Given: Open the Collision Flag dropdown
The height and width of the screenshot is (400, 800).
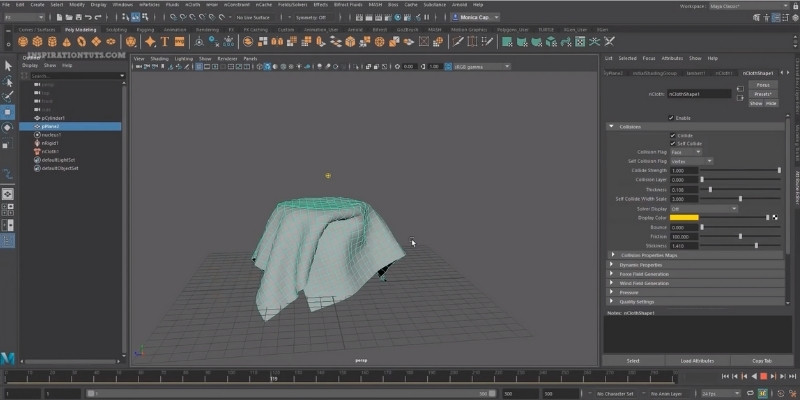Looking at the screenshot, I should [684, 151].
